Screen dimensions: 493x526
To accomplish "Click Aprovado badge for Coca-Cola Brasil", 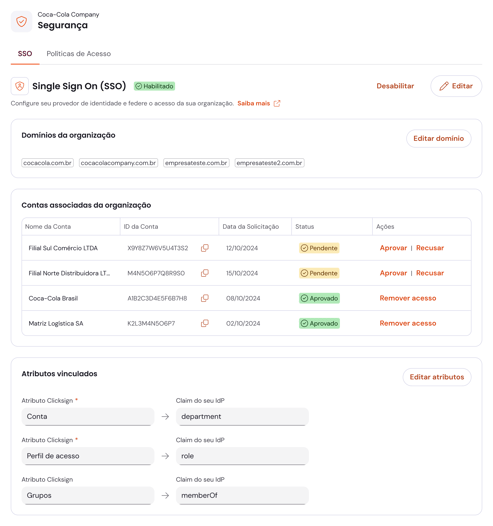I will (319, 298).
